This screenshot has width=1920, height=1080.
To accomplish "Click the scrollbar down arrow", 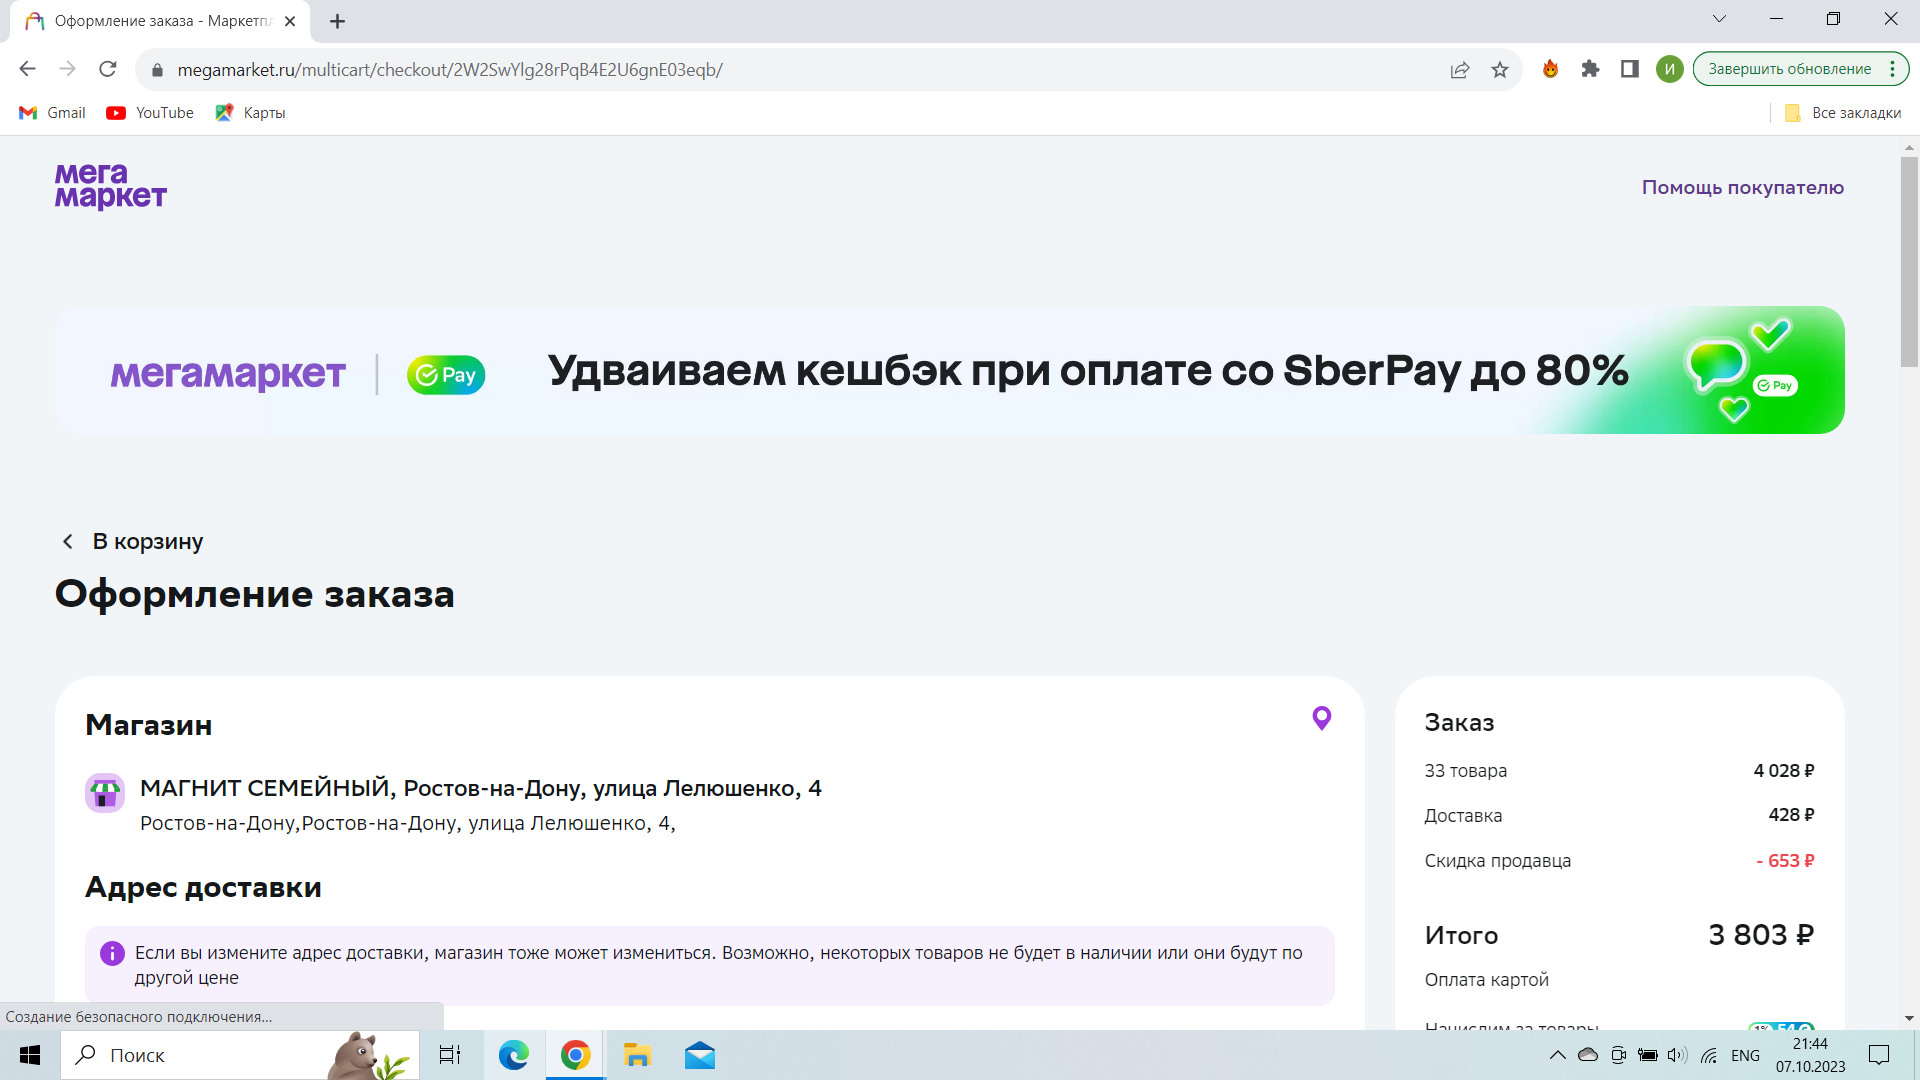I will click(x=1909, y=1018).
